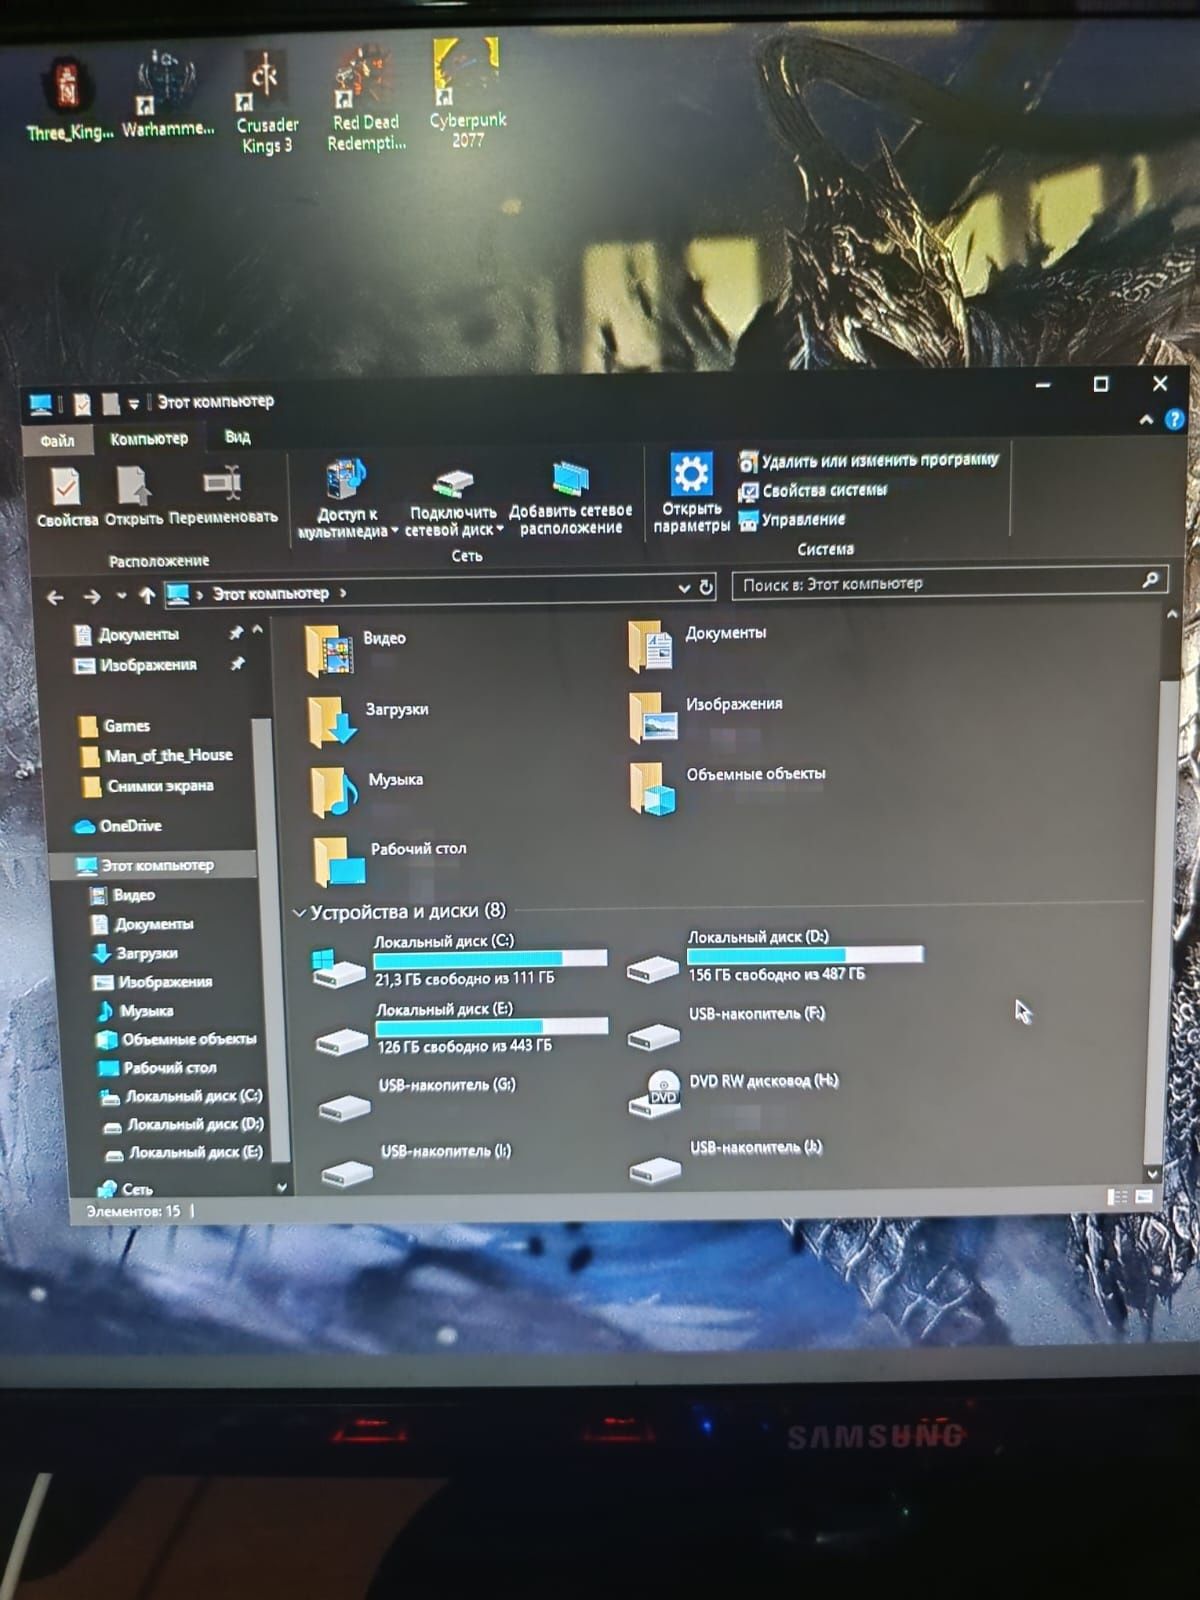Open the recent locations dropdown arrow
The image size is (1200, 1600).
click(x=121, y=596)
